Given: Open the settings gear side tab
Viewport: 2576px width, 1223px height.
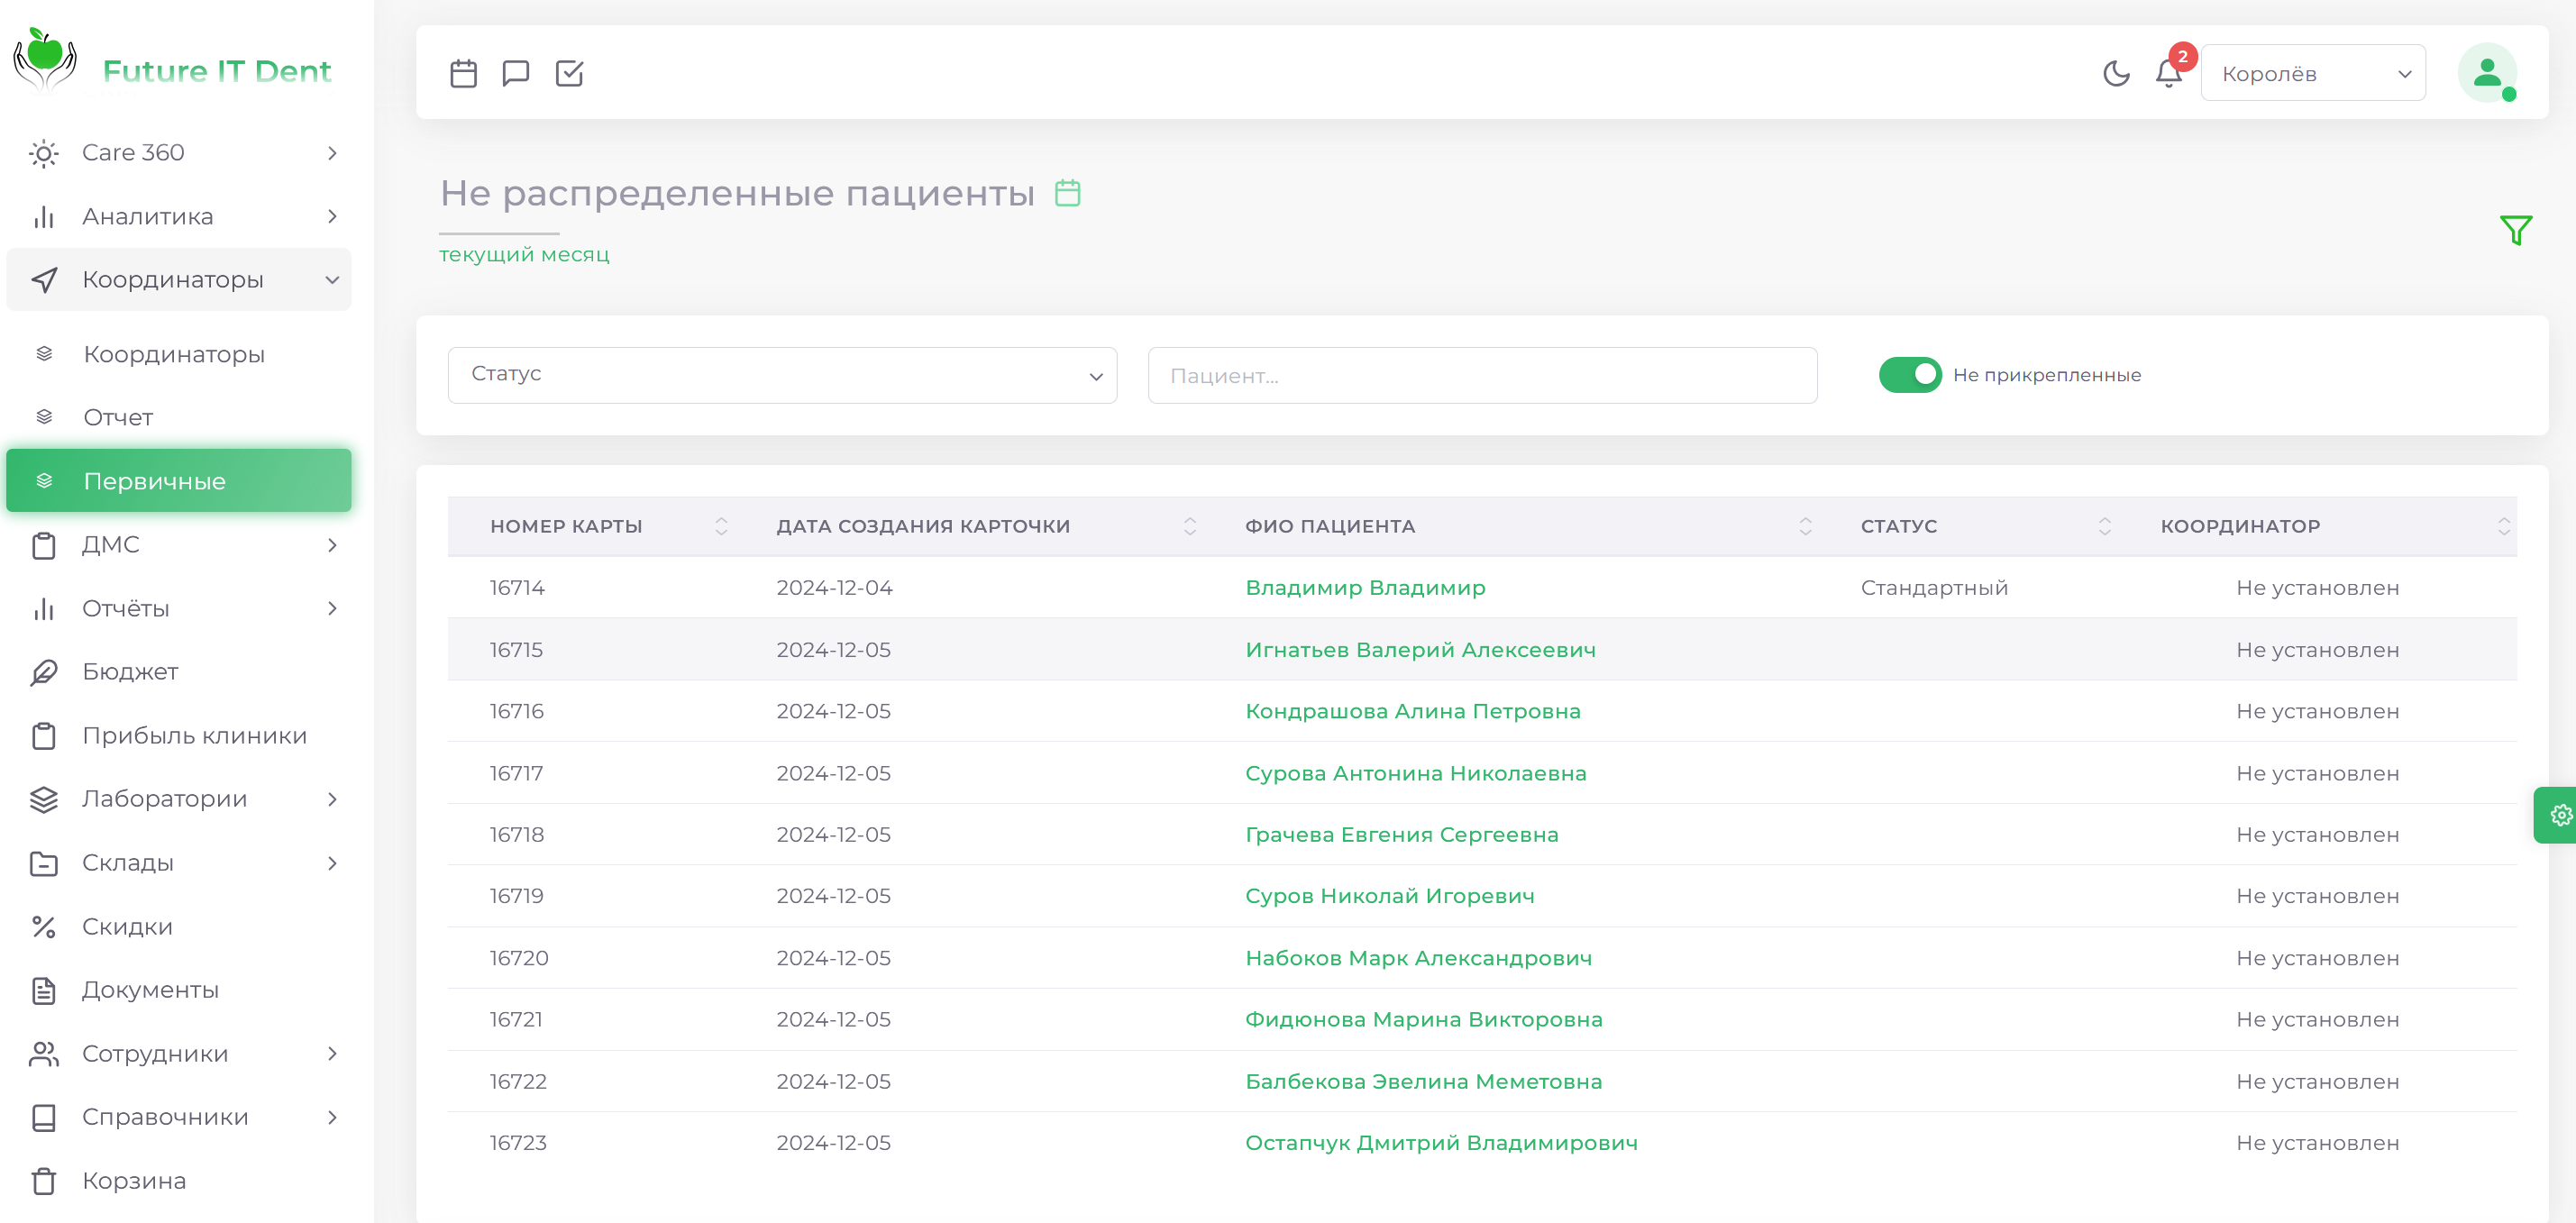Looking at the screenshot, I should point(2560,815).
